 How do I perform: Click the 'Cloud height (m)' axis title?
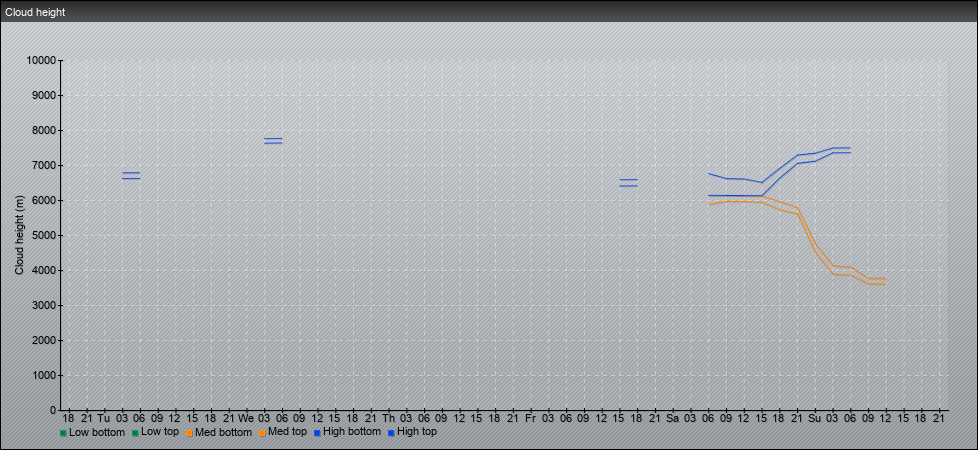click(x=20, y=235)
